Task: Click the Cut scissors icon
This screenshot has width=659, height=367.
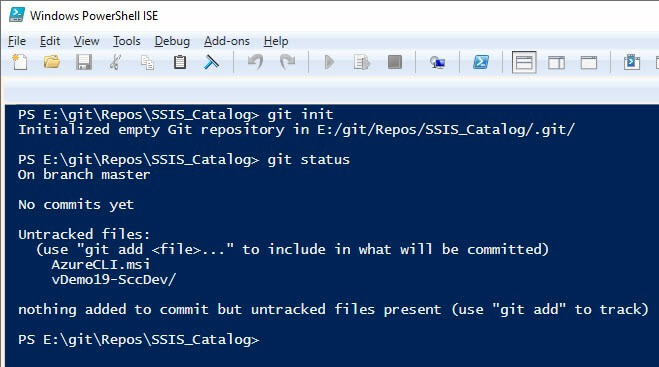Action: pos(116,62)
